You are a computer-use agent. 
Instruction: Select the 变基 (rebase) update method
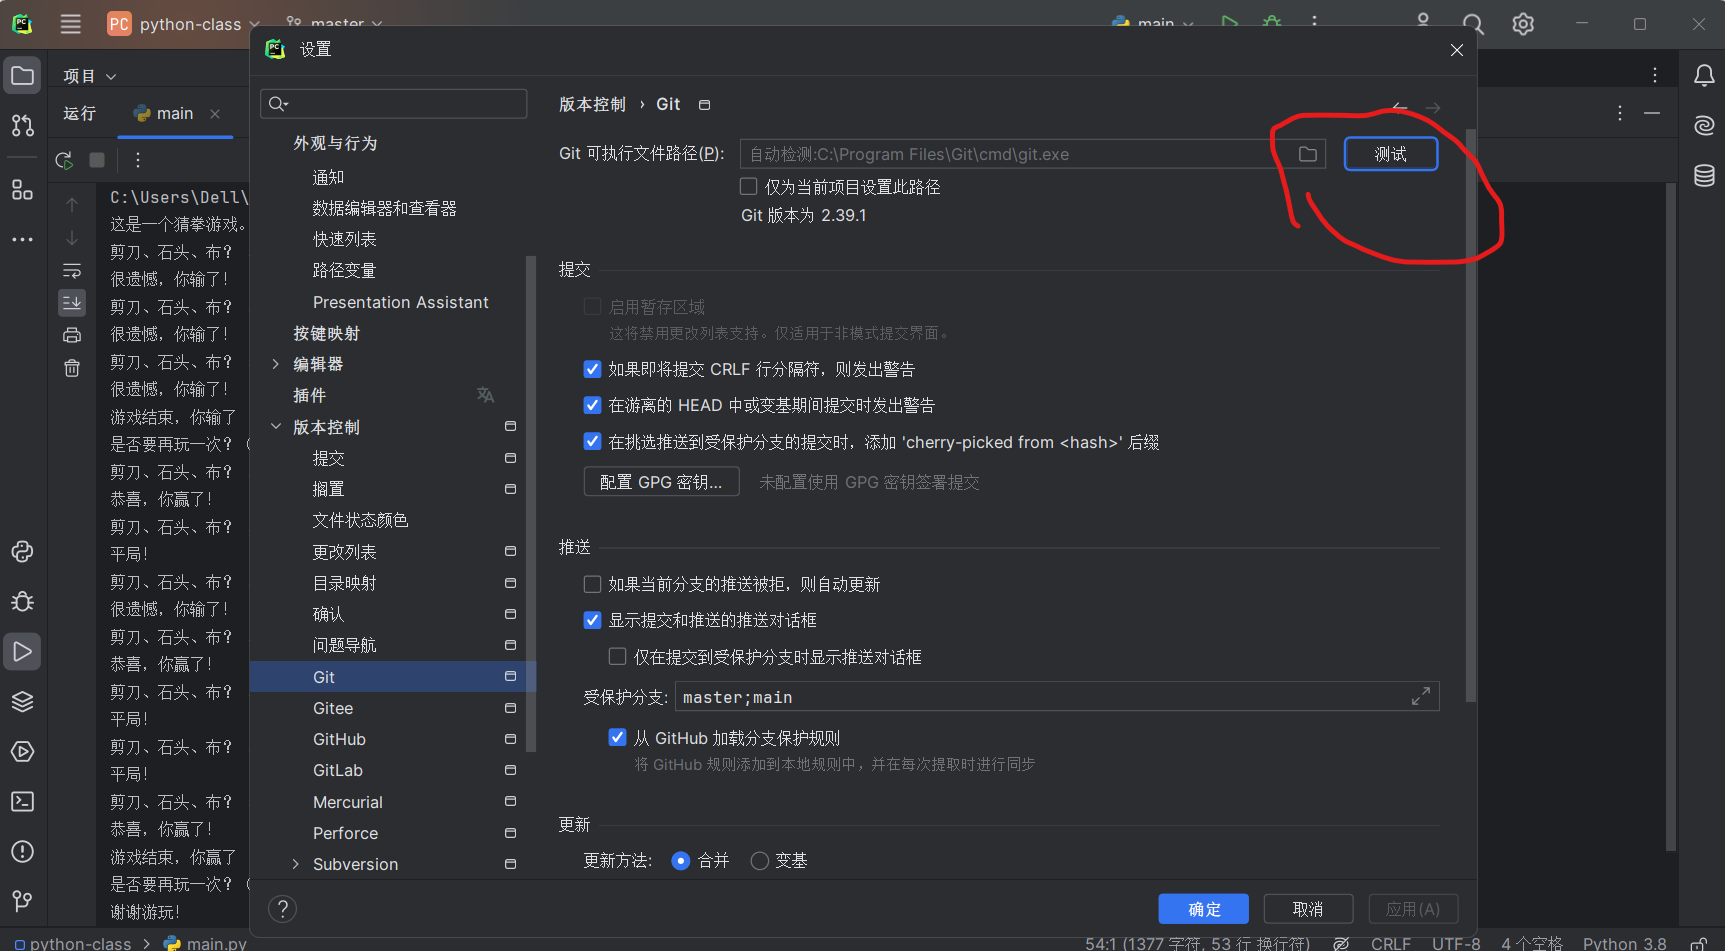(x=760, y=861)
